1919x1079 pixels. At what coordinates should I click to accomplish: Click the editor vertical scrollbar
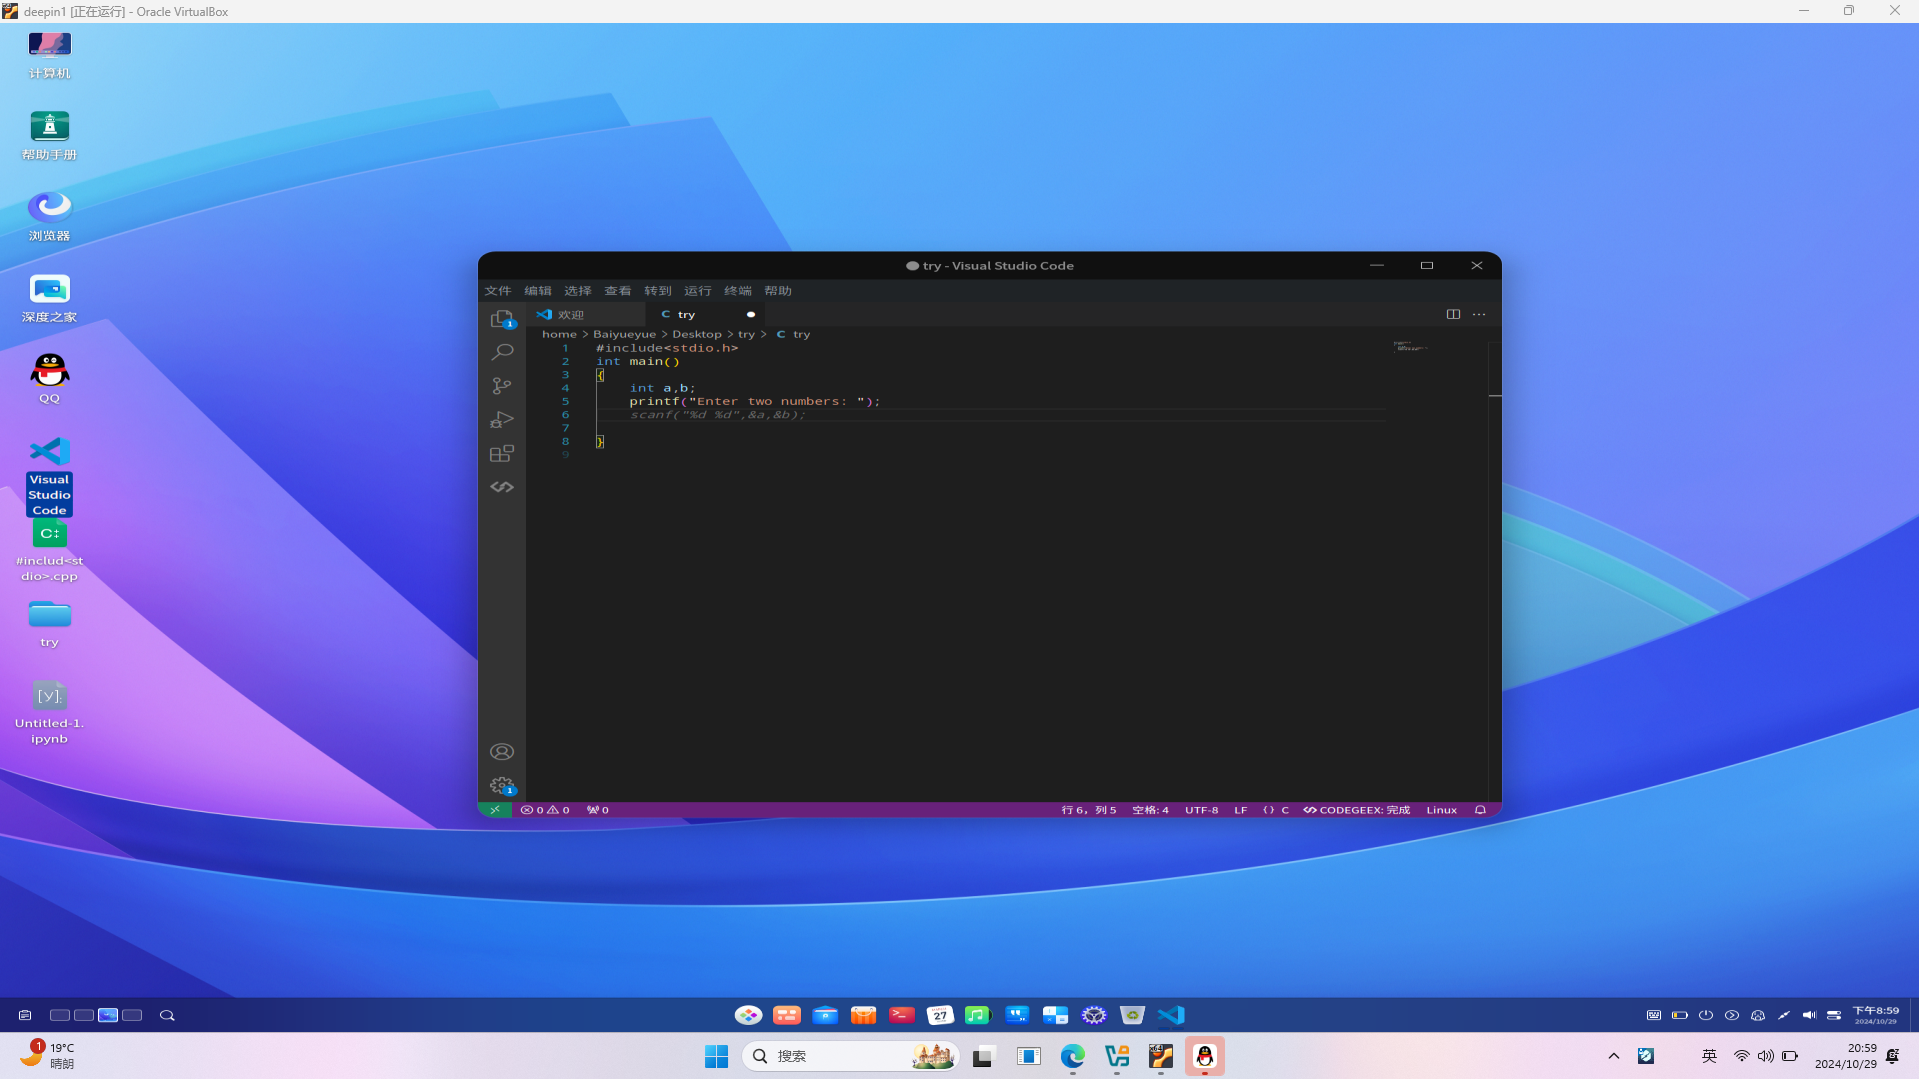pyautogui.click(x=1495, y=570)
